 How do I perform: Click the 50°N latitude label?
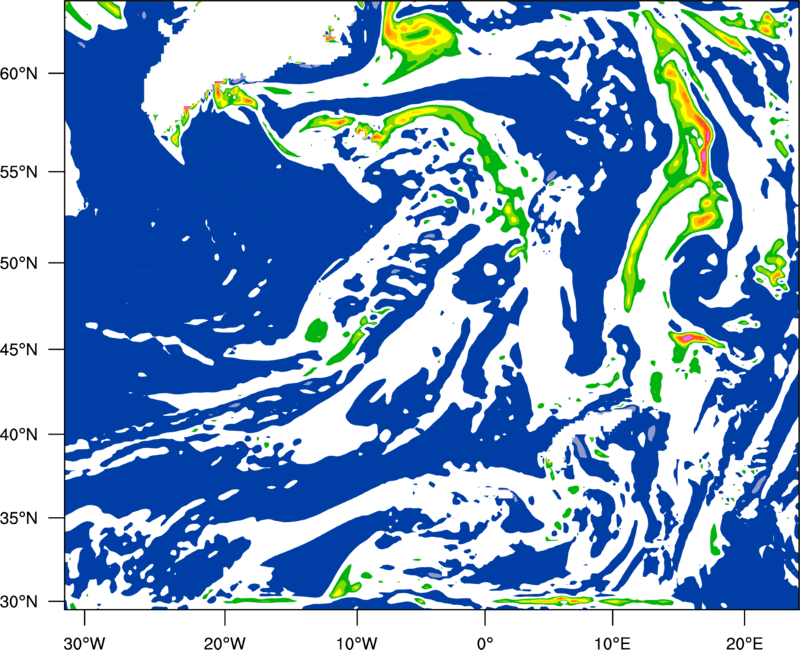tap(19, 263)
